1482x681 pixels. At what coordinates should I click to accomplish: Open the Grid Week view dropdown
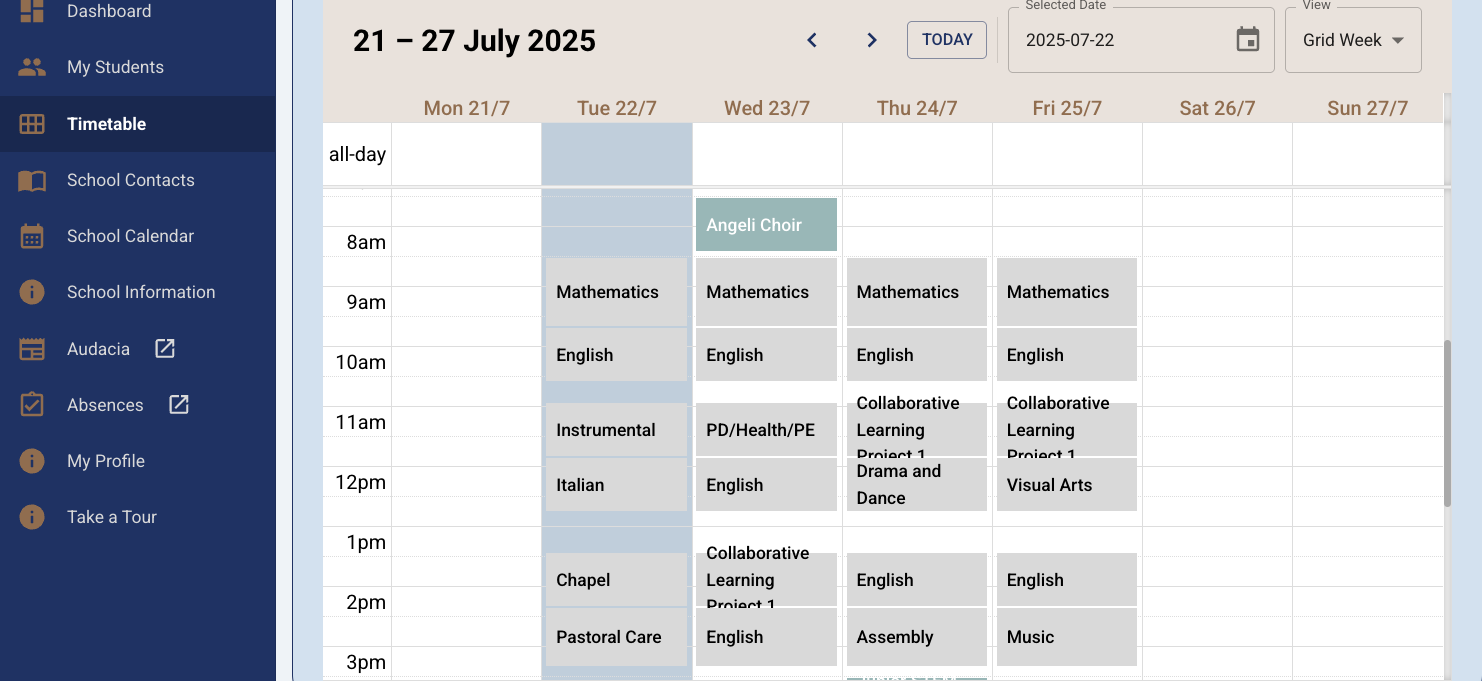pyautogui.click(x=1353, y=40)
